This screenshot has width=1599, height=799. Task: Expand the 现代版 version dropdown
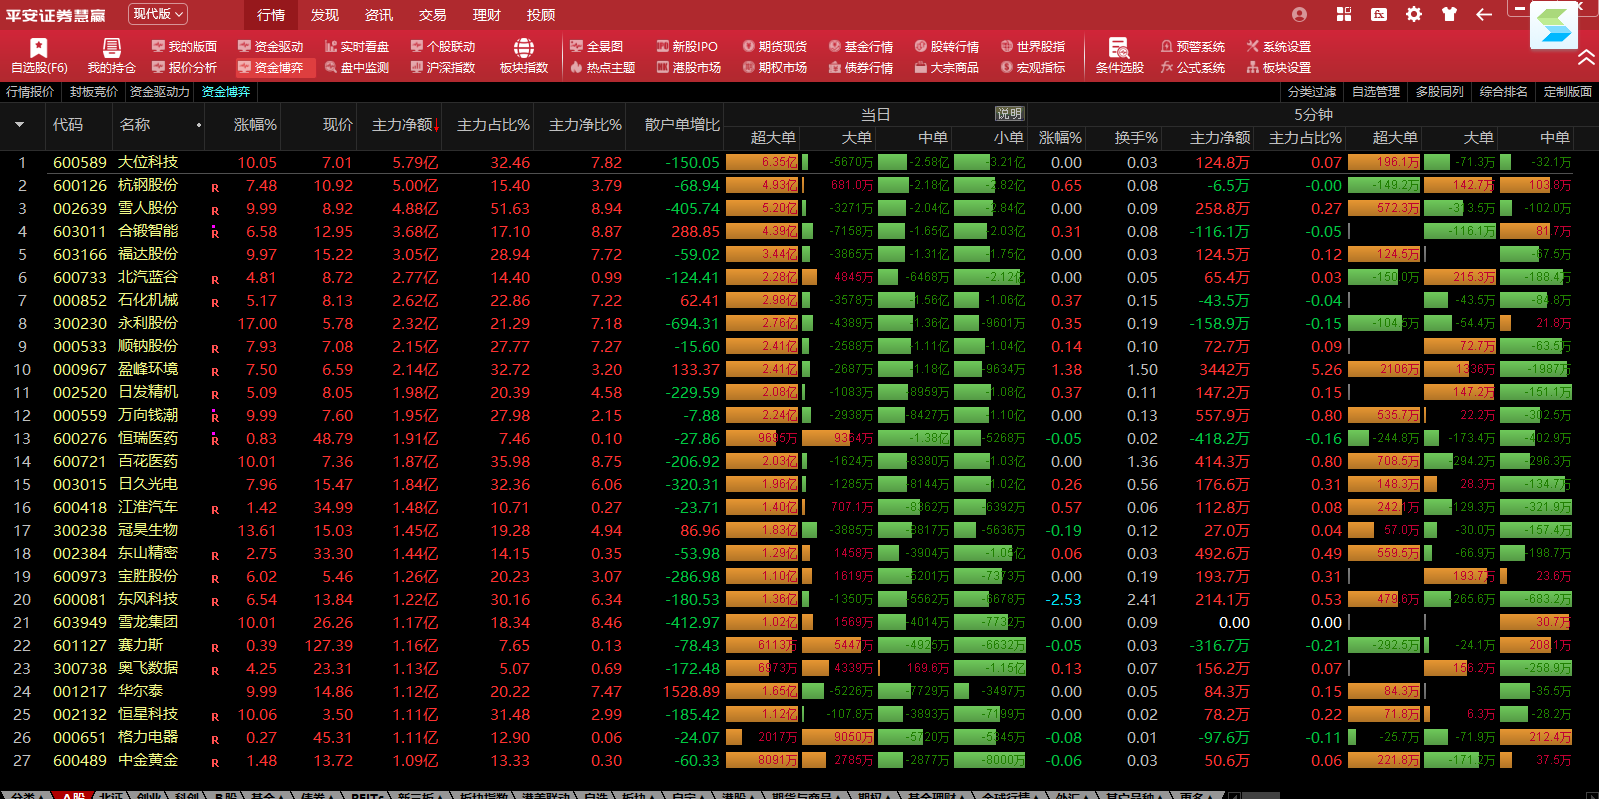click(x=157, y=14)
